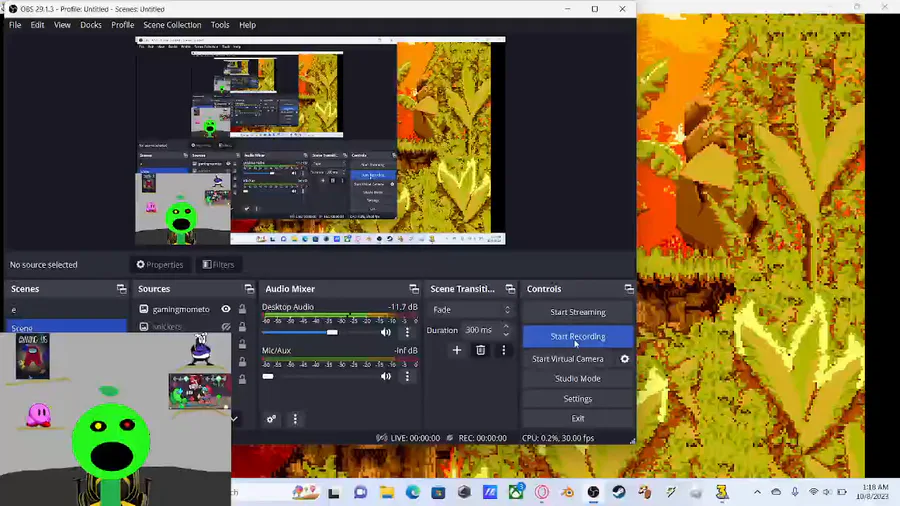This screenshot has width=900, height=506.
Task: Pop out the Scene Transitions dock
Action: pyautogui.click(x=510, y=289)
